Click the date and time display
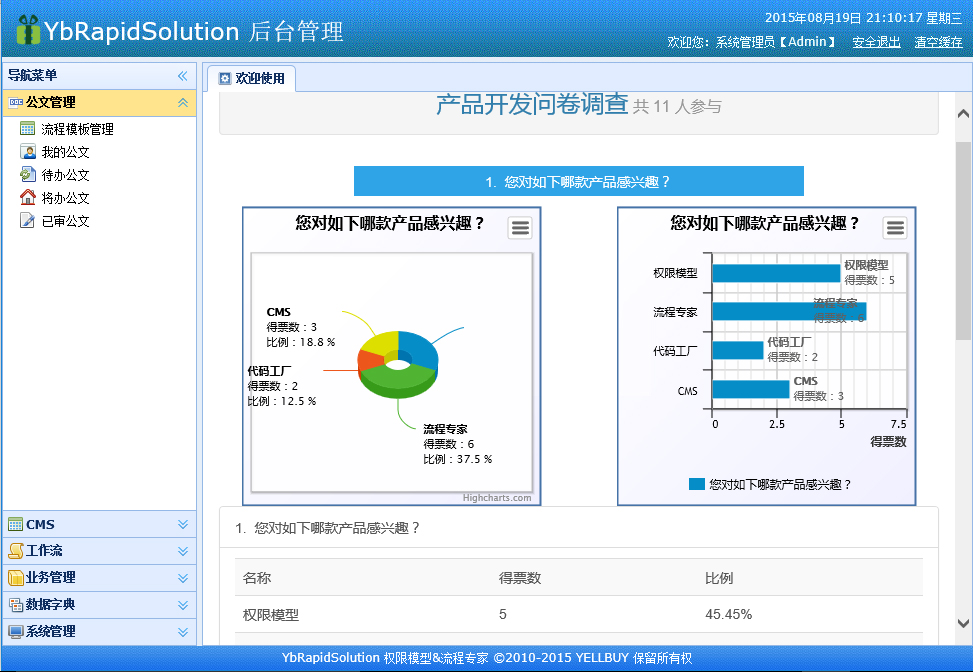The width and height of the screenshot is (973, 672). pos(864,17)
